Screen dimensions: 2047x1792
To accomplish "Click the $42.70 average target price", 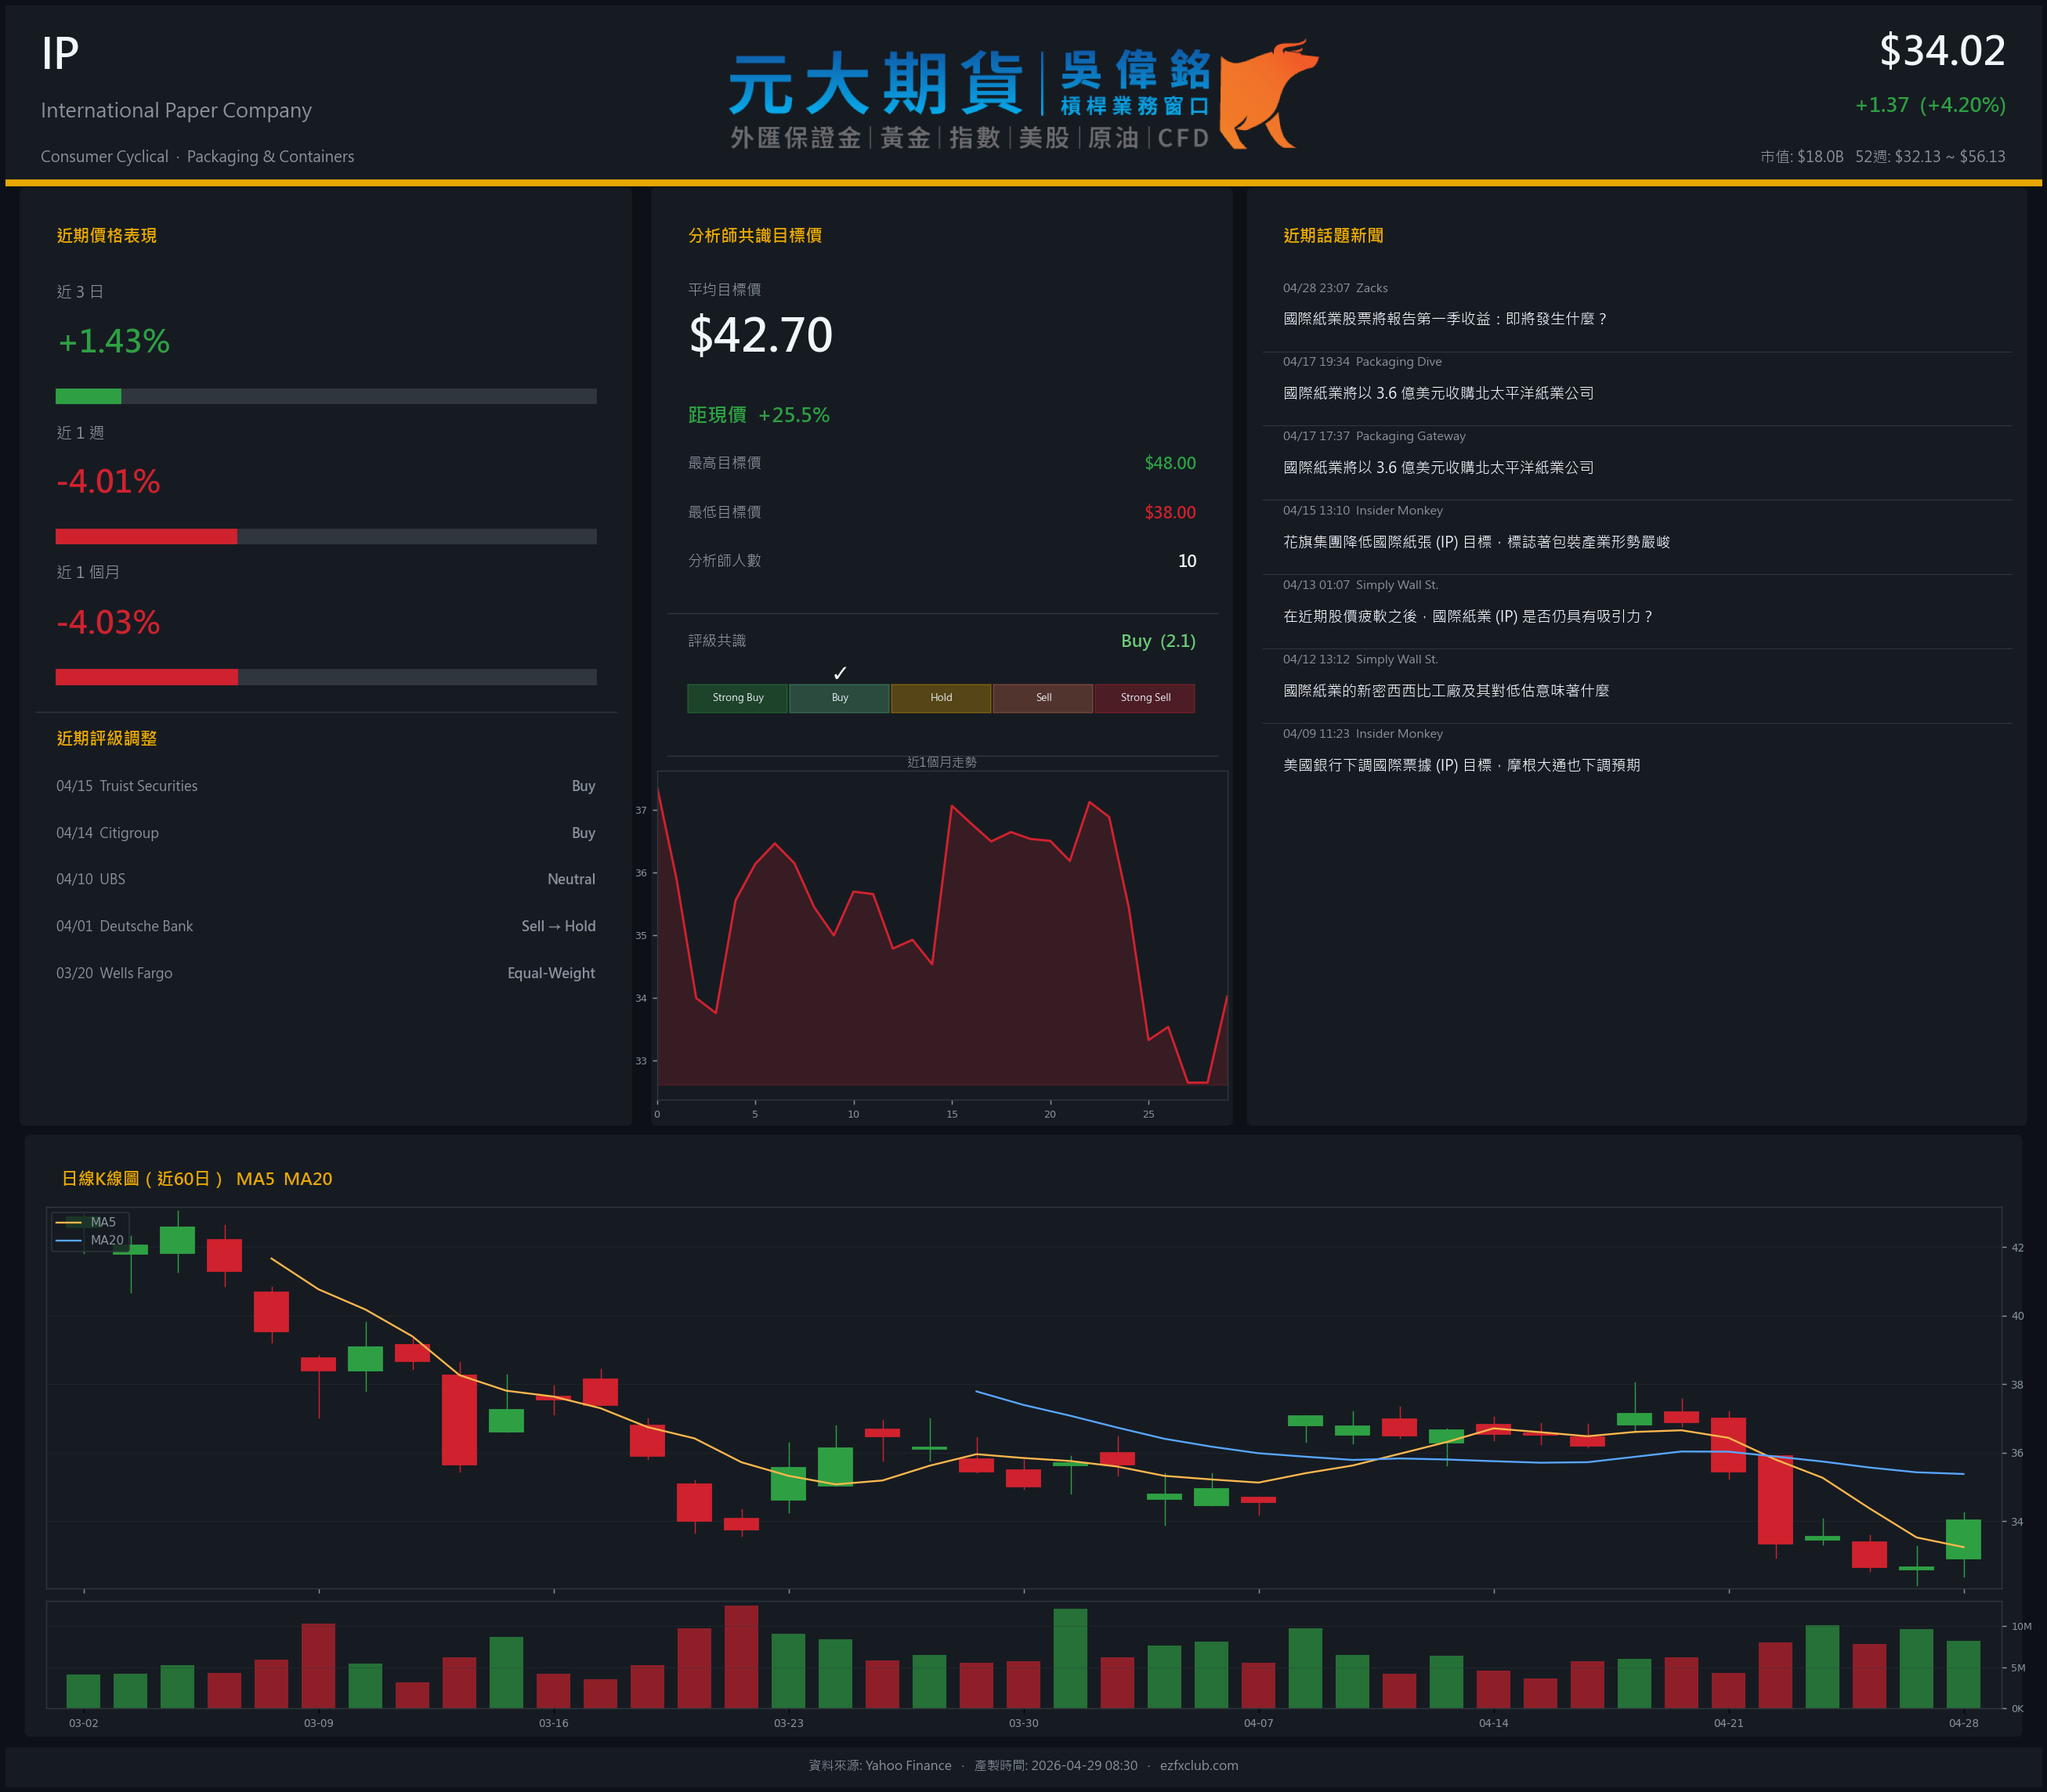I will 760,335.
